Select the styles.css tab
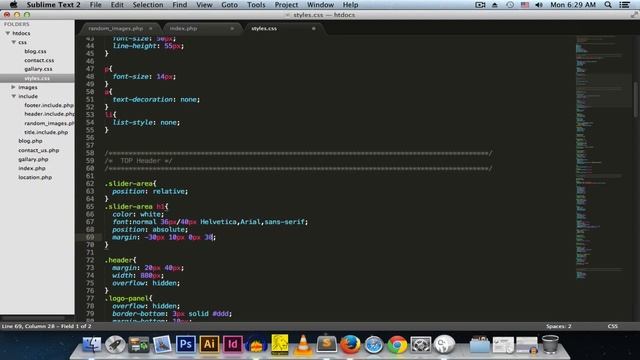Viewport: 640px width, 360px height. tap(264, 28)
